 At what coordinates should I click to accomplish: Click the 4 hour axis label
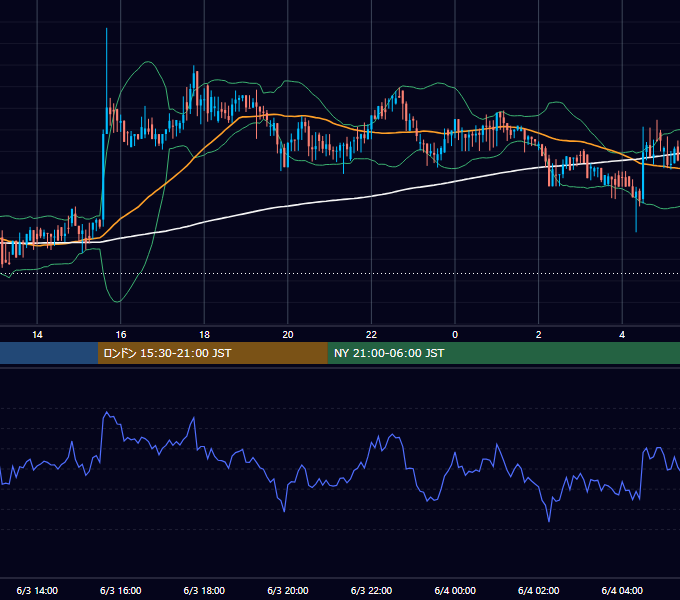coord(622,335)
